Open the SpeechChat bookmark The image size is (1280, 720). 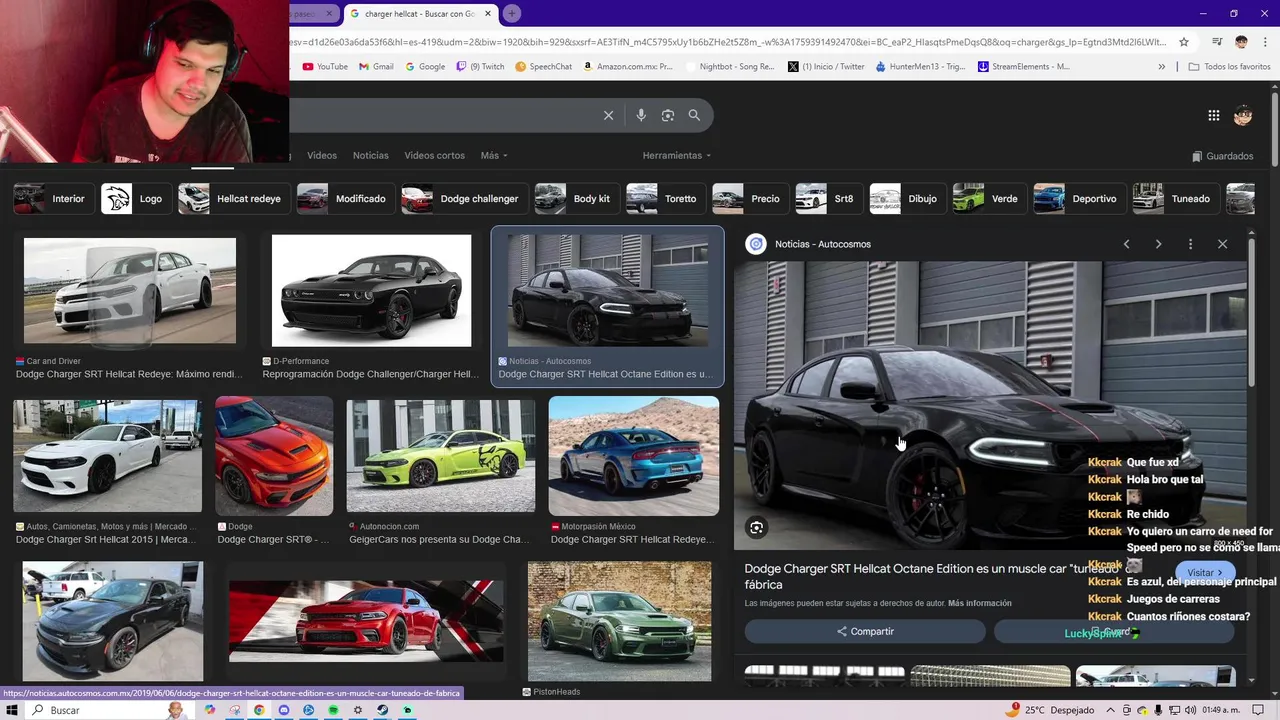[543, 67]
